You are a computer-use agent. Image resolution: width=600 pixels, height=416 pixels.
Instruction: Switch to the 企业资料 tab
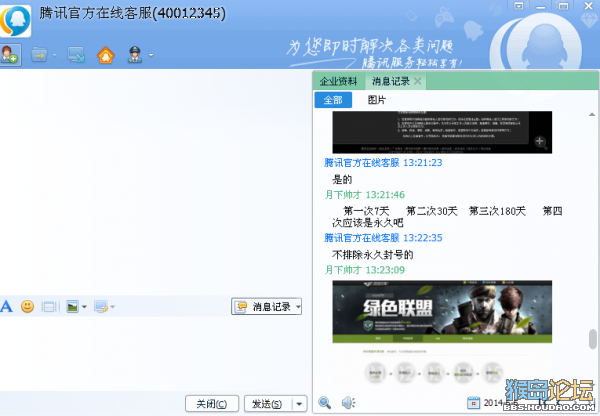339,81
